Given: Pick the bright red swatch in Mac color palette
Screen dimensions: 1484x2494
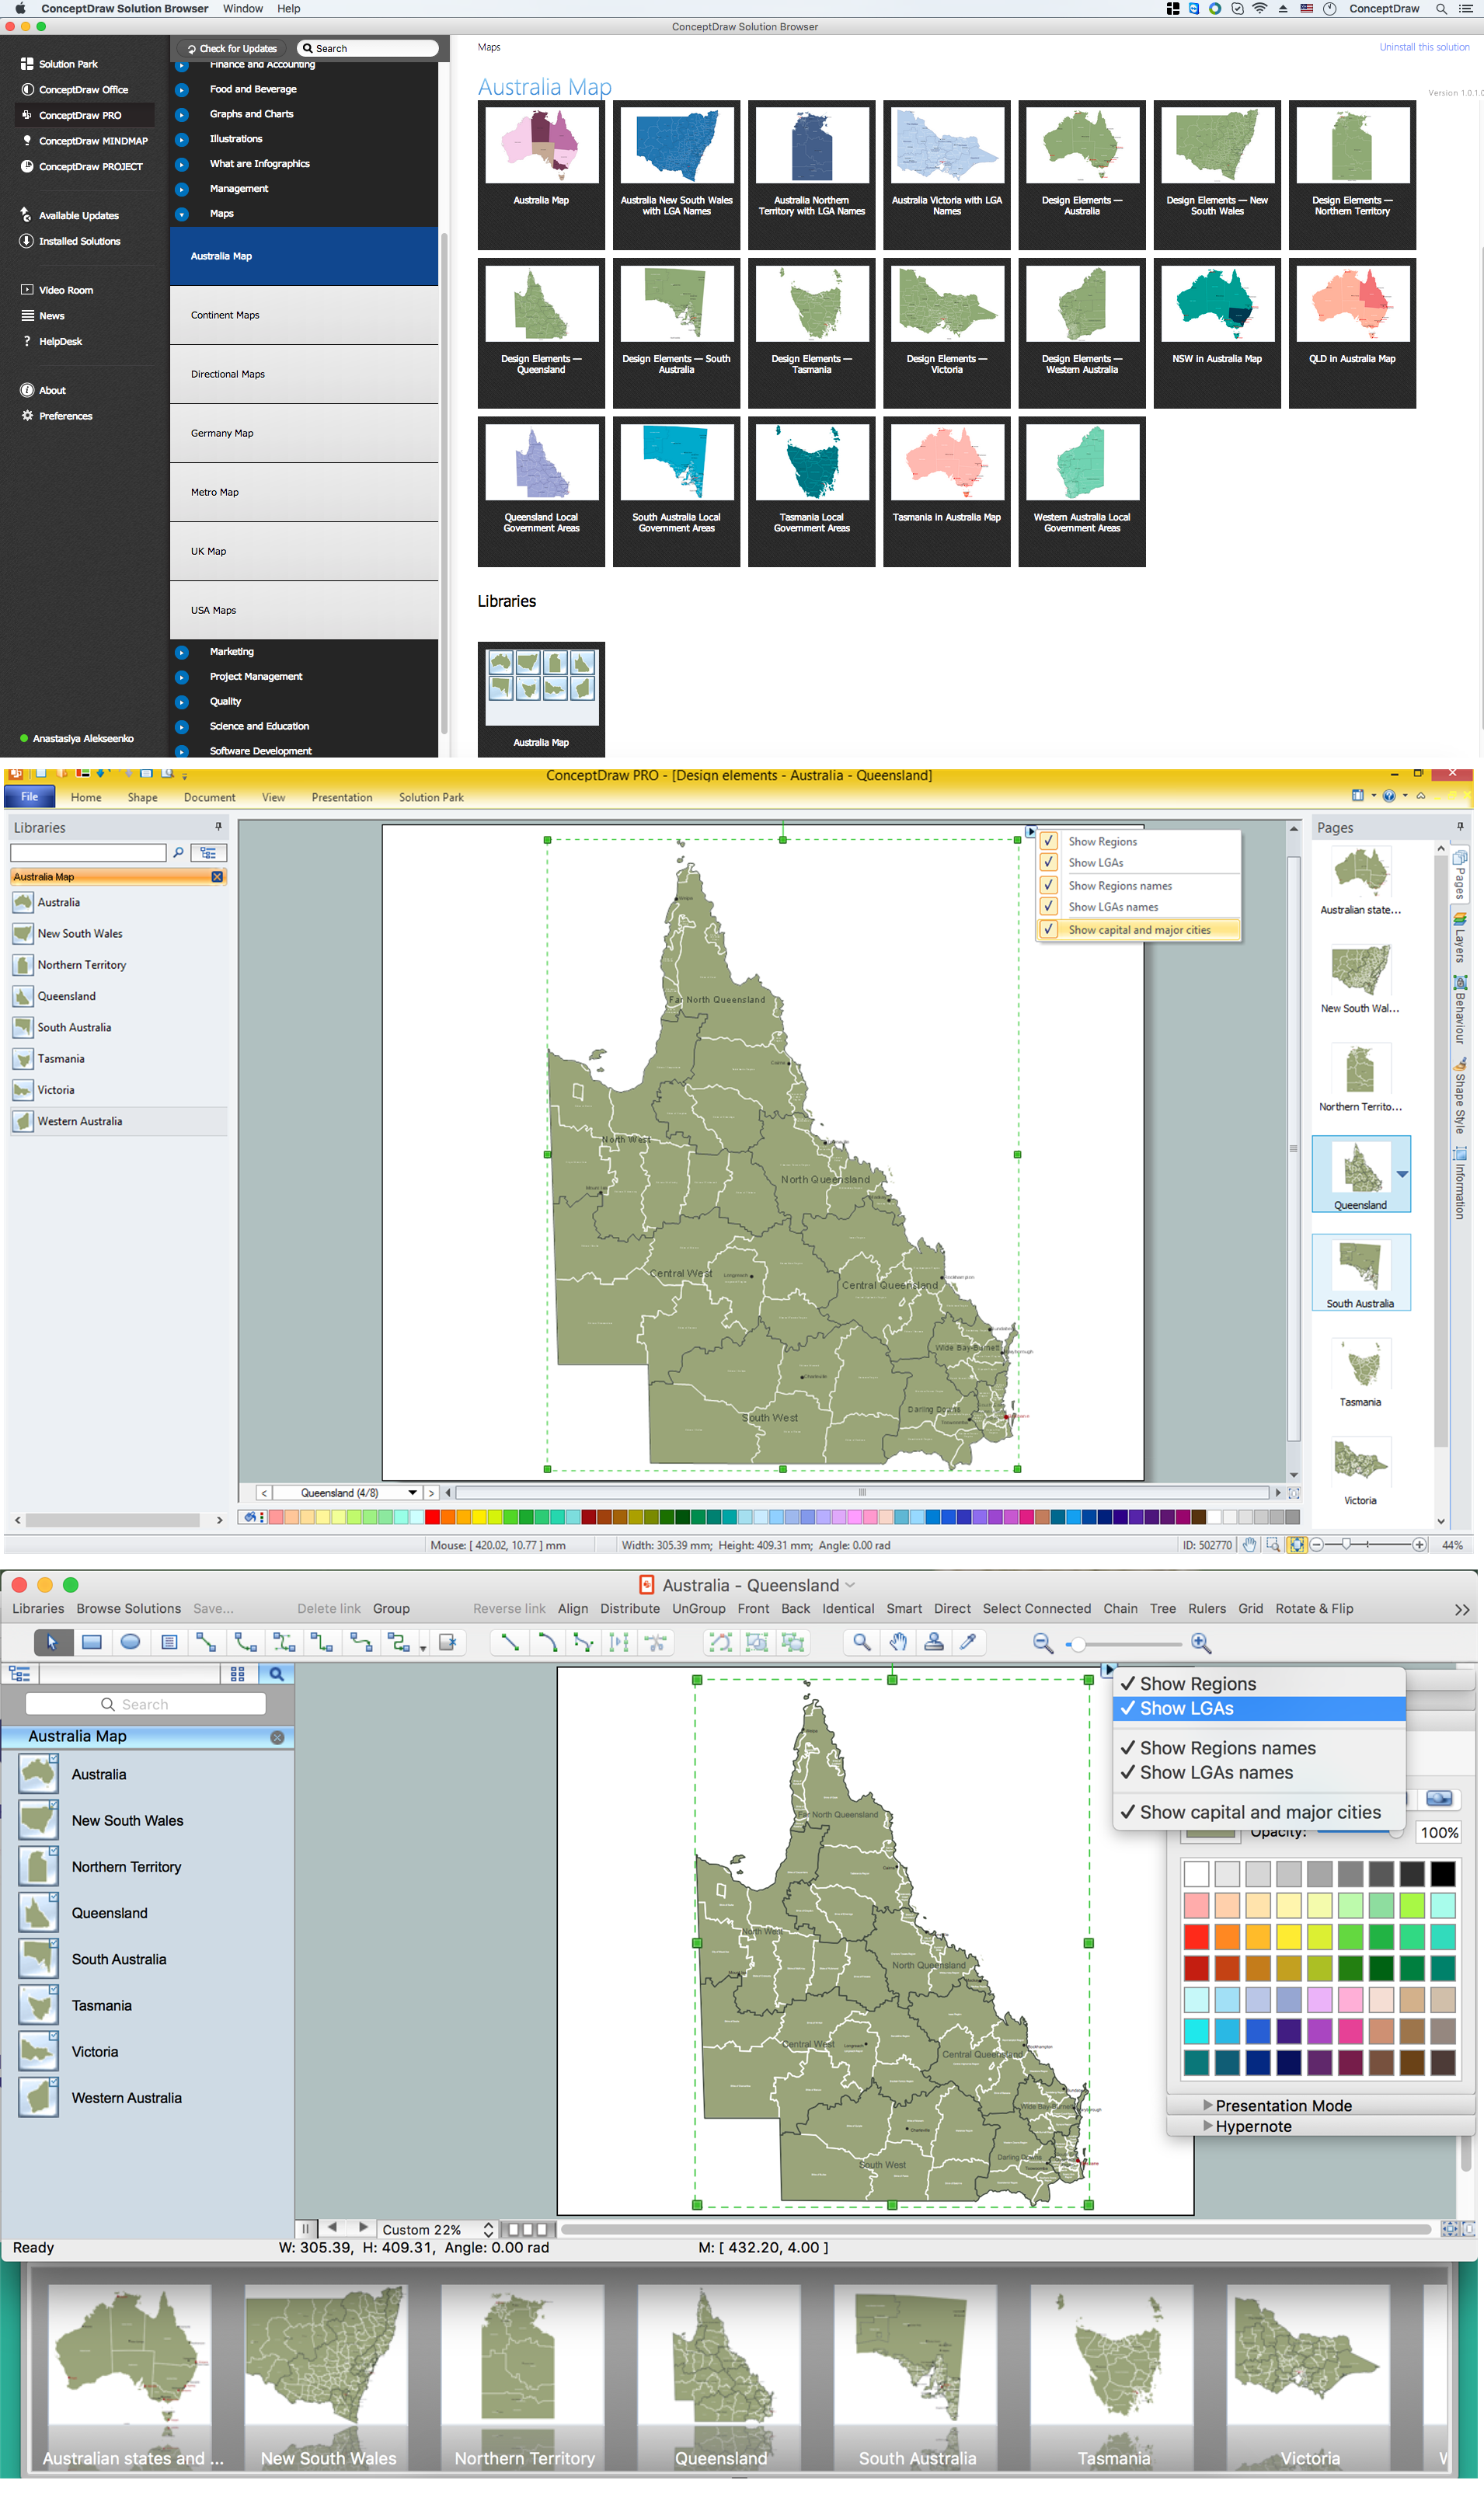Looking at the screenshot, I should (1196, 1936).
